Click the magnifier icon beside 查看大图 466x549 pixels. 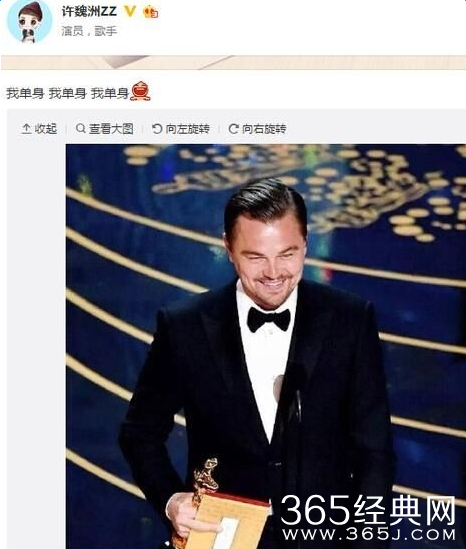pyautogui.click(x=81, y=128)
